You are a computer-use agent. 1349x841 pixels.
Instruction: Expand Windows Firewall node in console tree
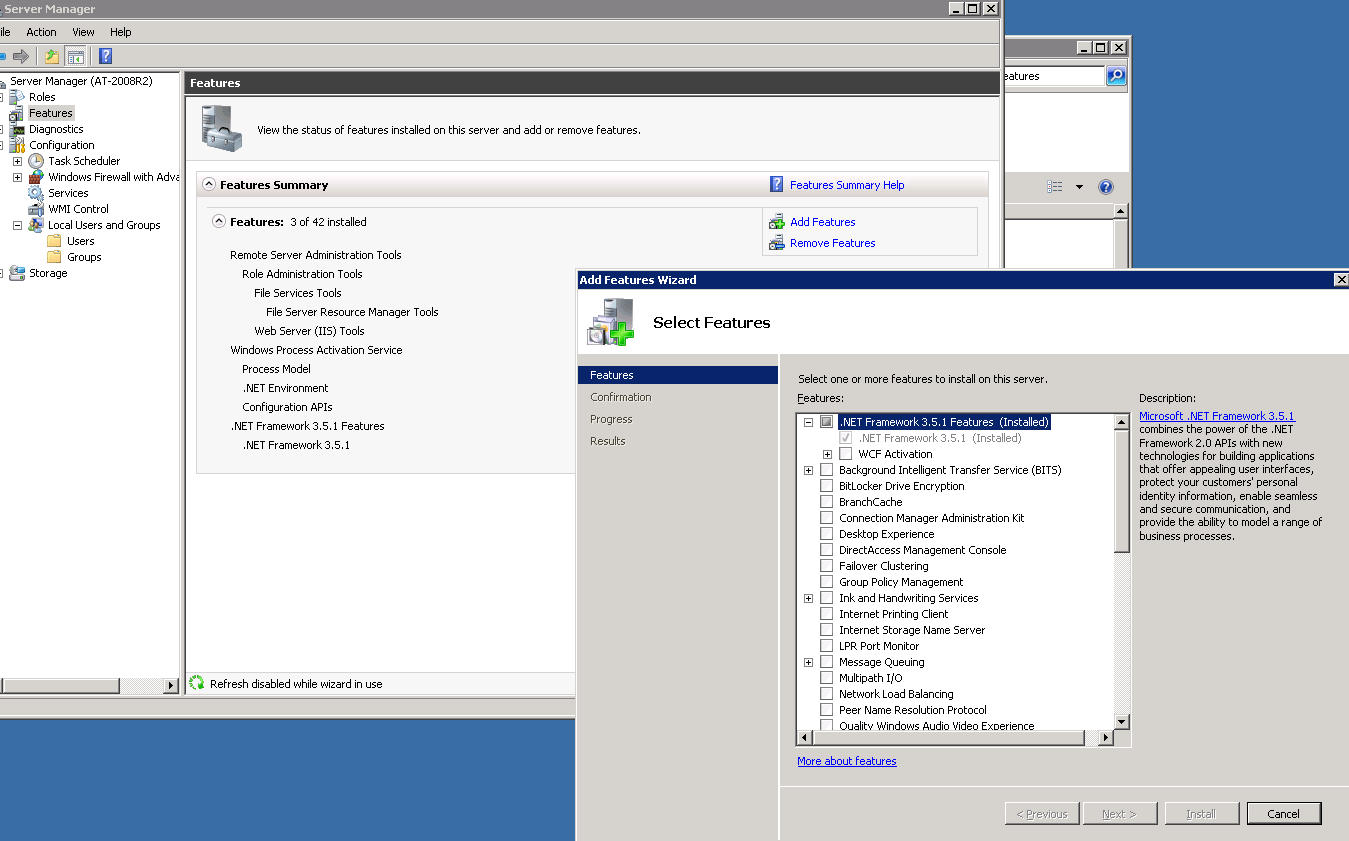(x=17, y=177)
